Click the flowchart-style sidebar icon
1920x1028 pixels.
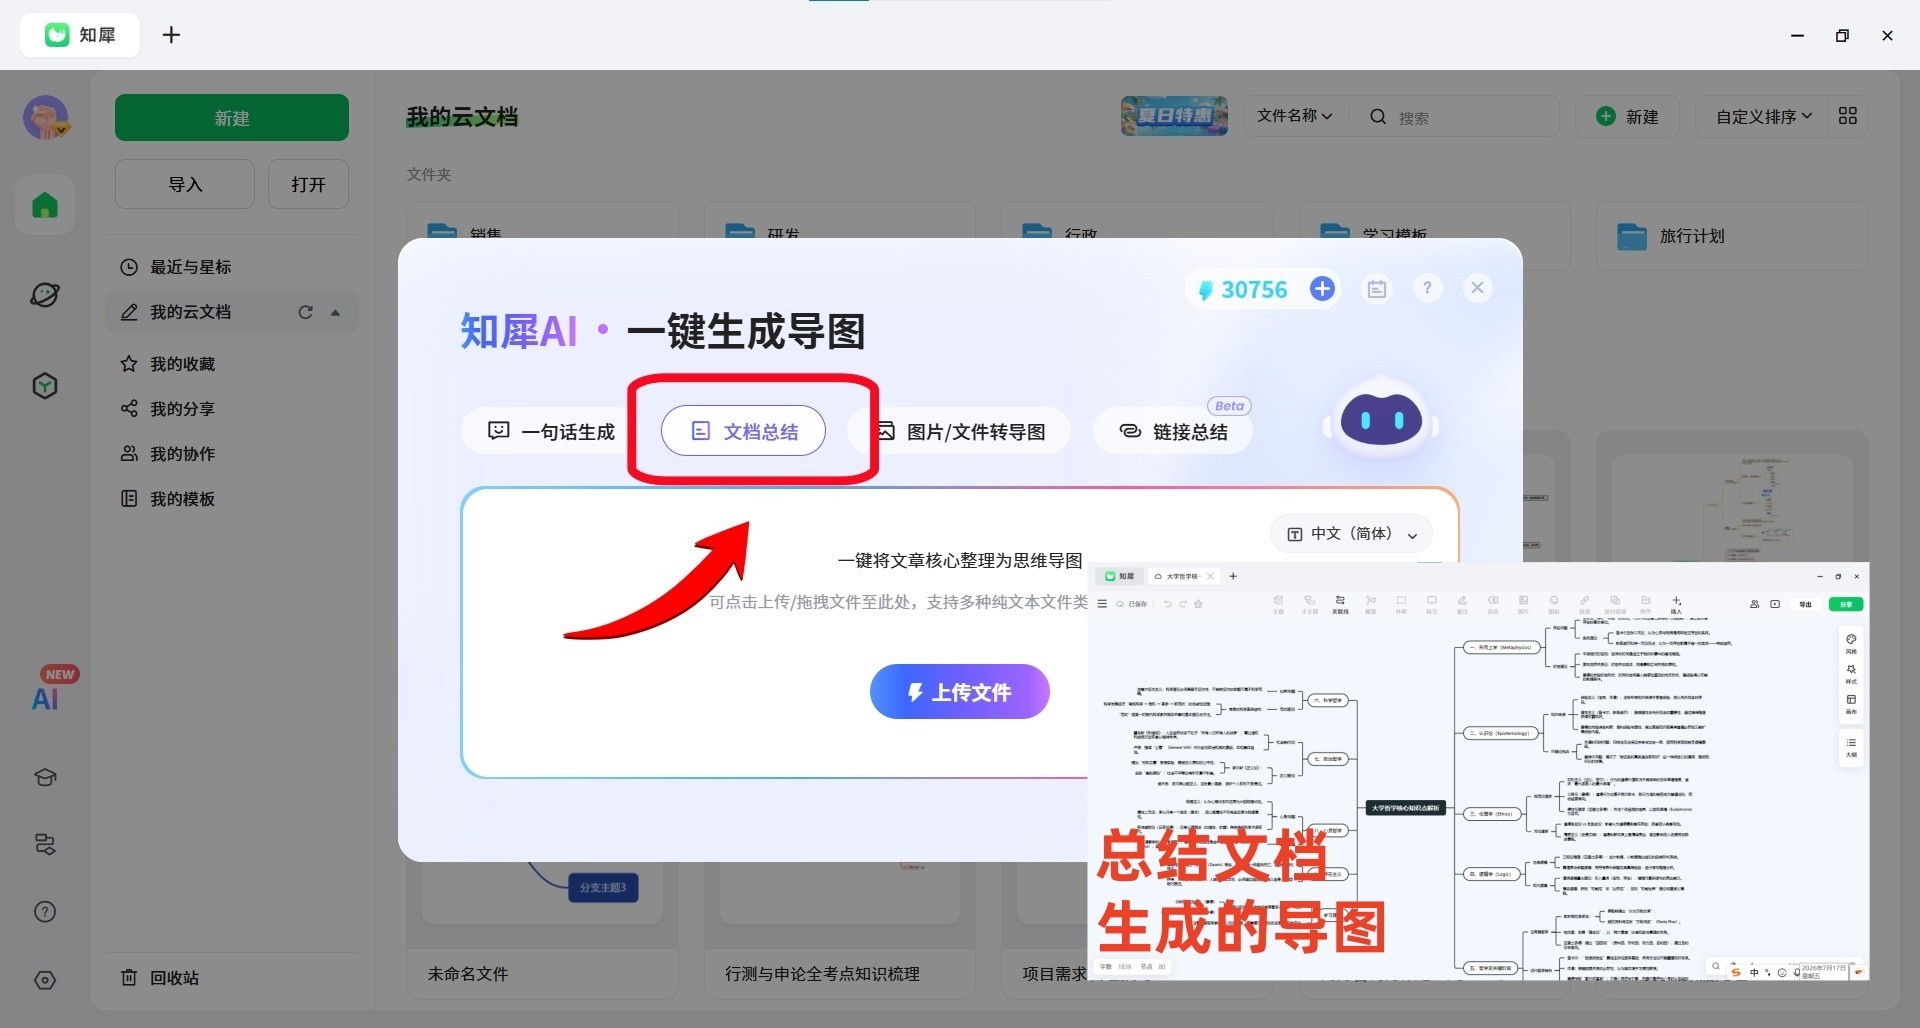pyautogui.click(x=45, y=844)
